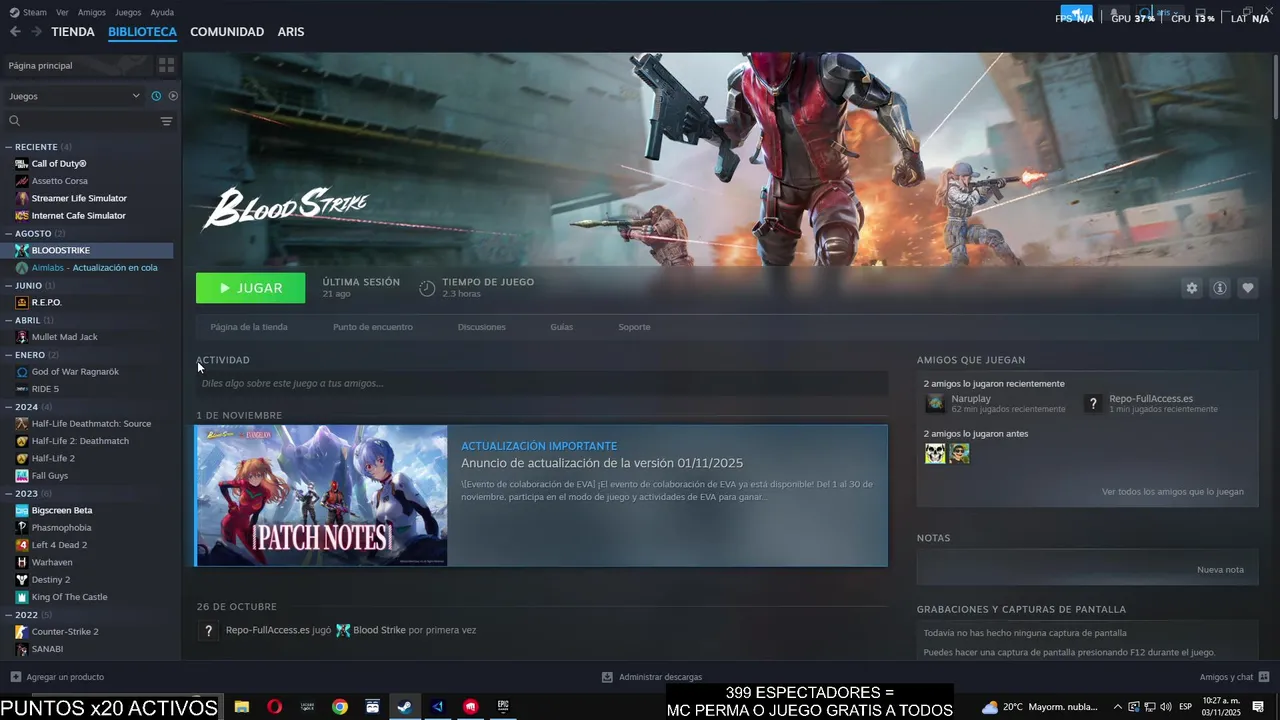The width and height of the screenshot is (1280, 720).
Task: Click the skull friend avatar
Action: [935, 454]
